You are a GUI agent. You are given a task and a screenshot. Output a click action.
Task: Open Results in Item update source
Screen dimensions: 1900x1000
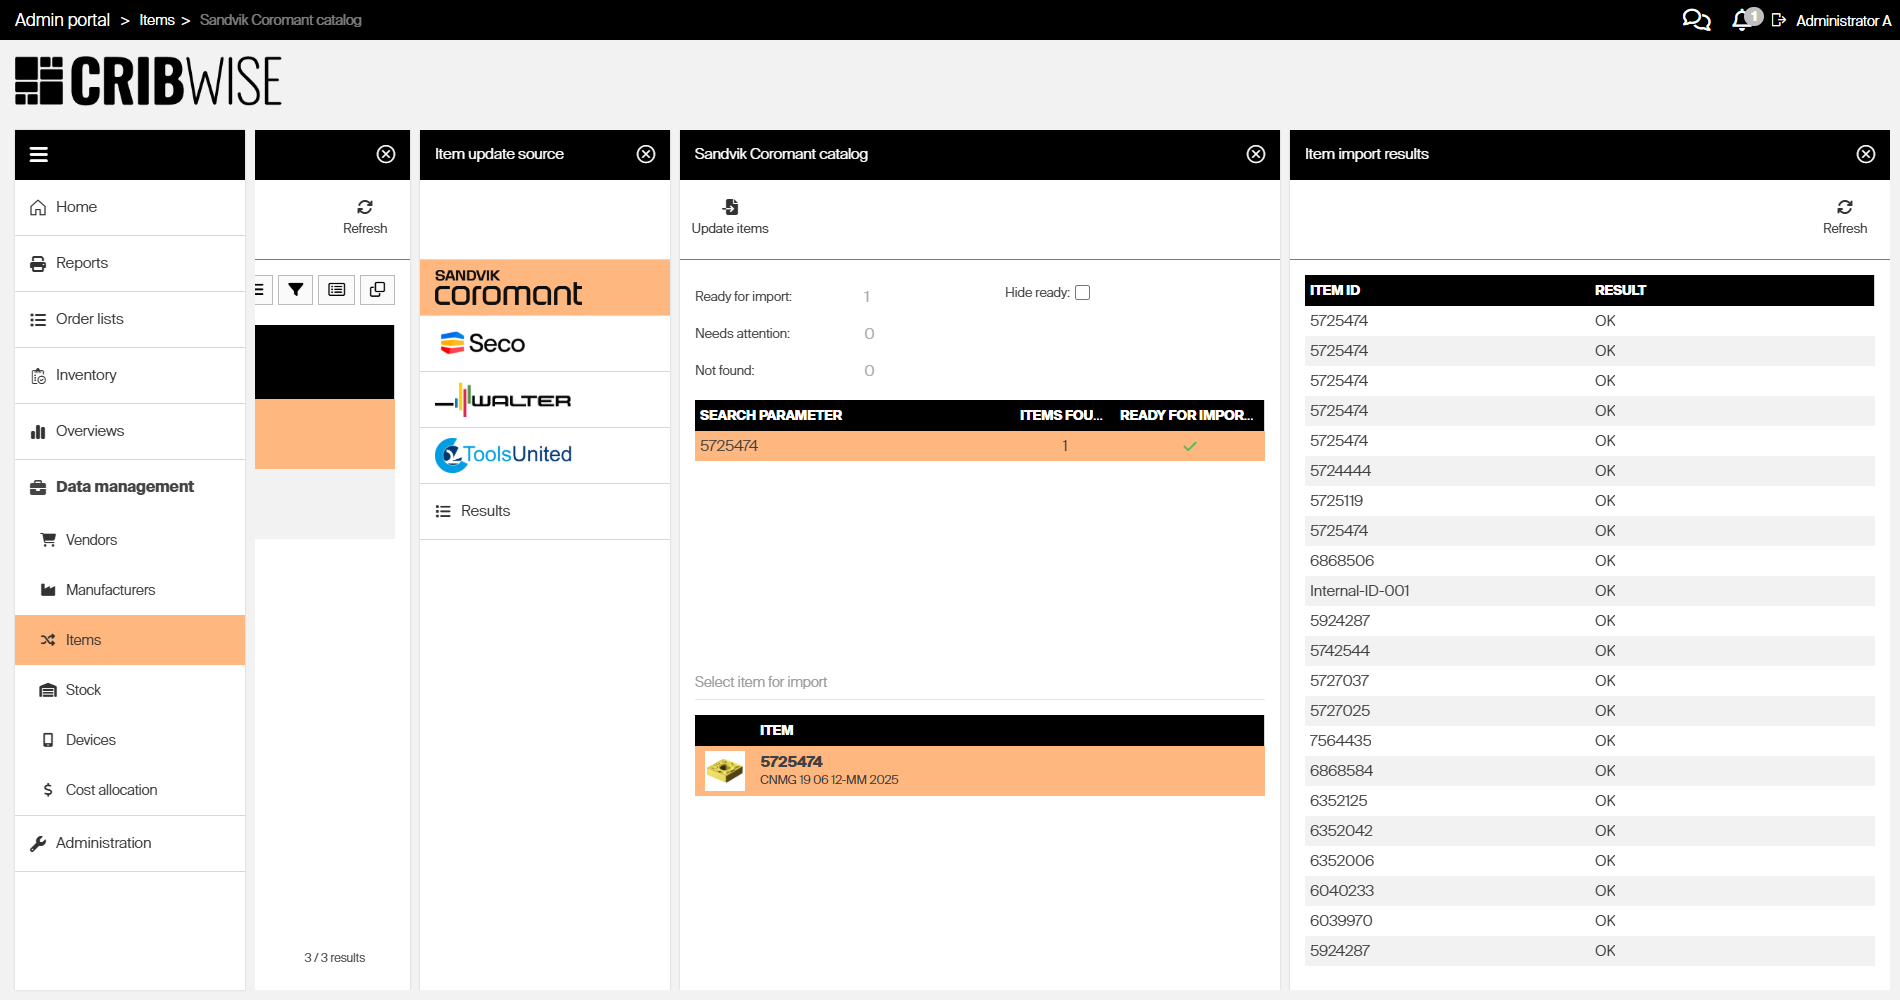point(545,512)
